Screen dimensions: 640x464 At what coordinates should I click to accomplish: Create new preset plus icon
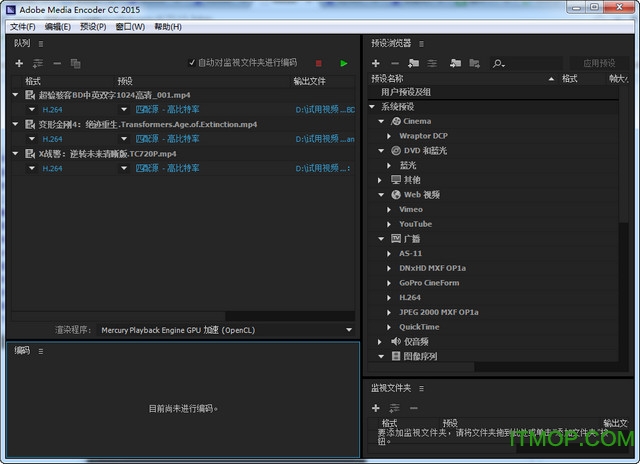[376, 63]
